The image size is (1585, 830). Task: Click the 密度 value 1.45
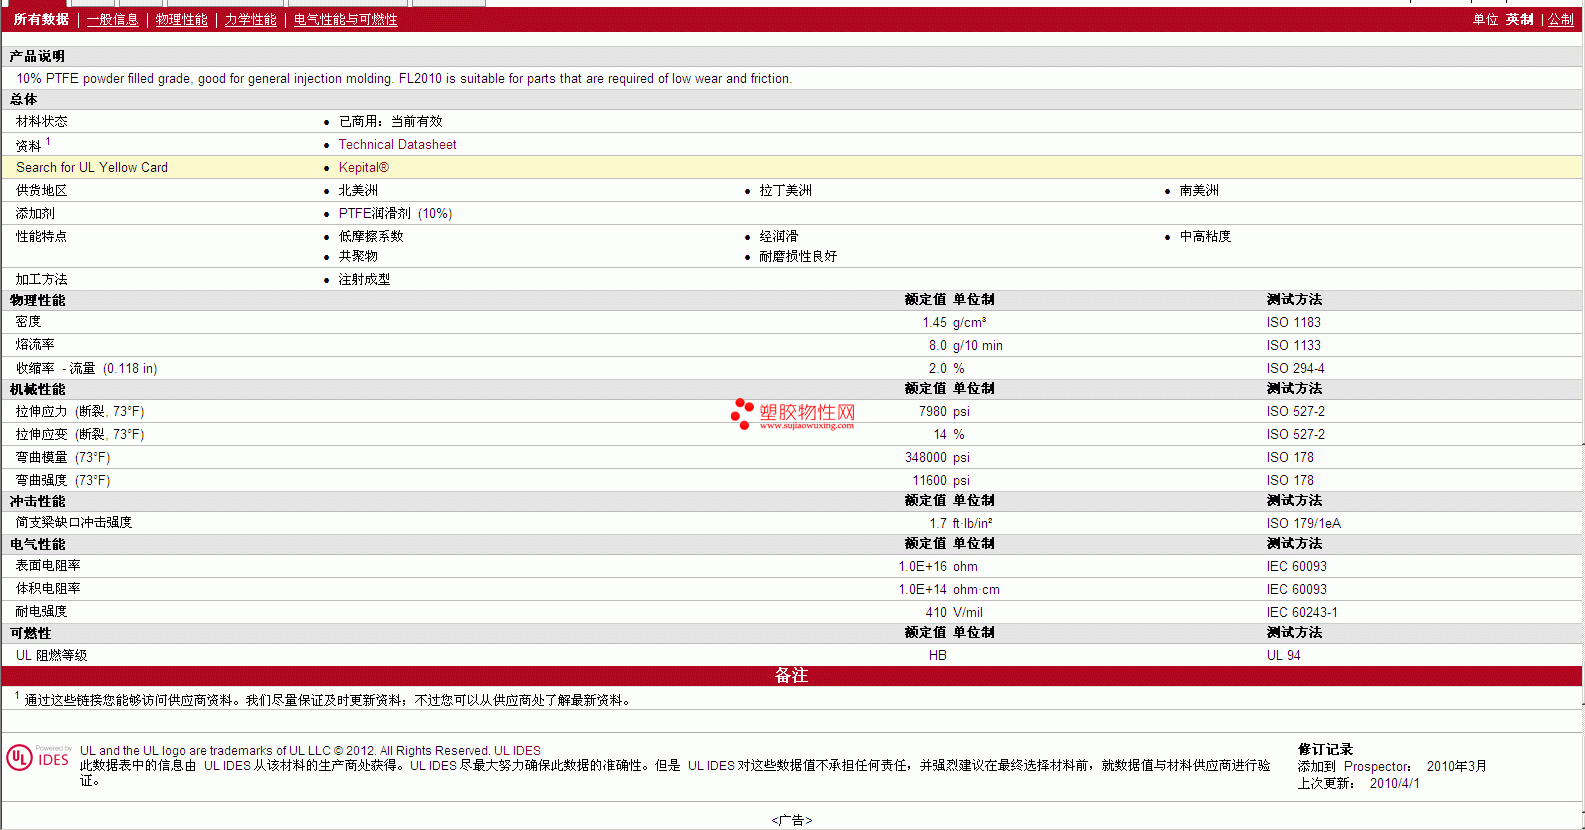pyautogui.click(x=934, y=322)
